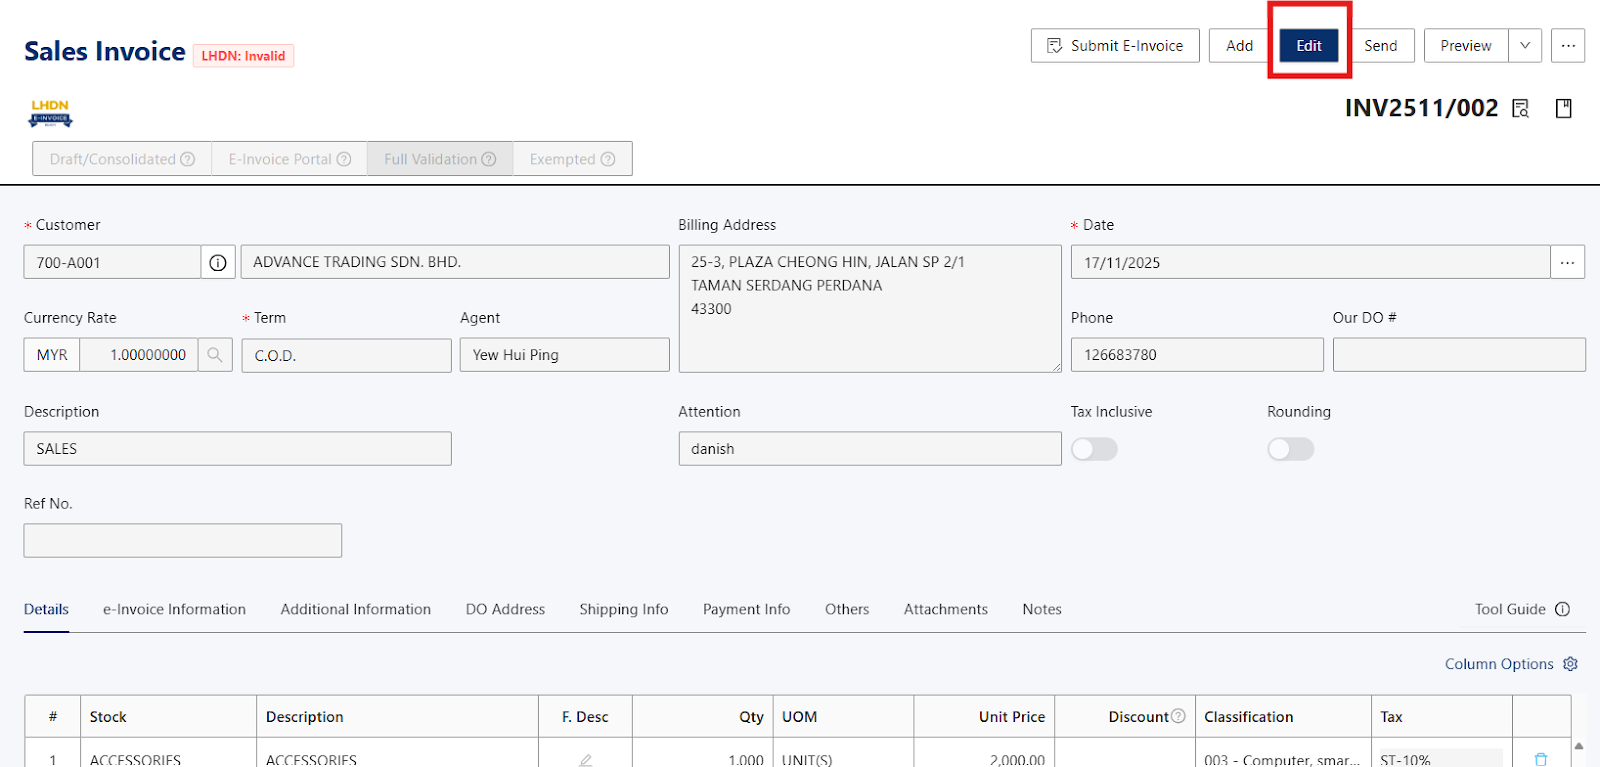Open the Additional Information tab
Viewport: 1600px width, 767px height.
[356, 609]
